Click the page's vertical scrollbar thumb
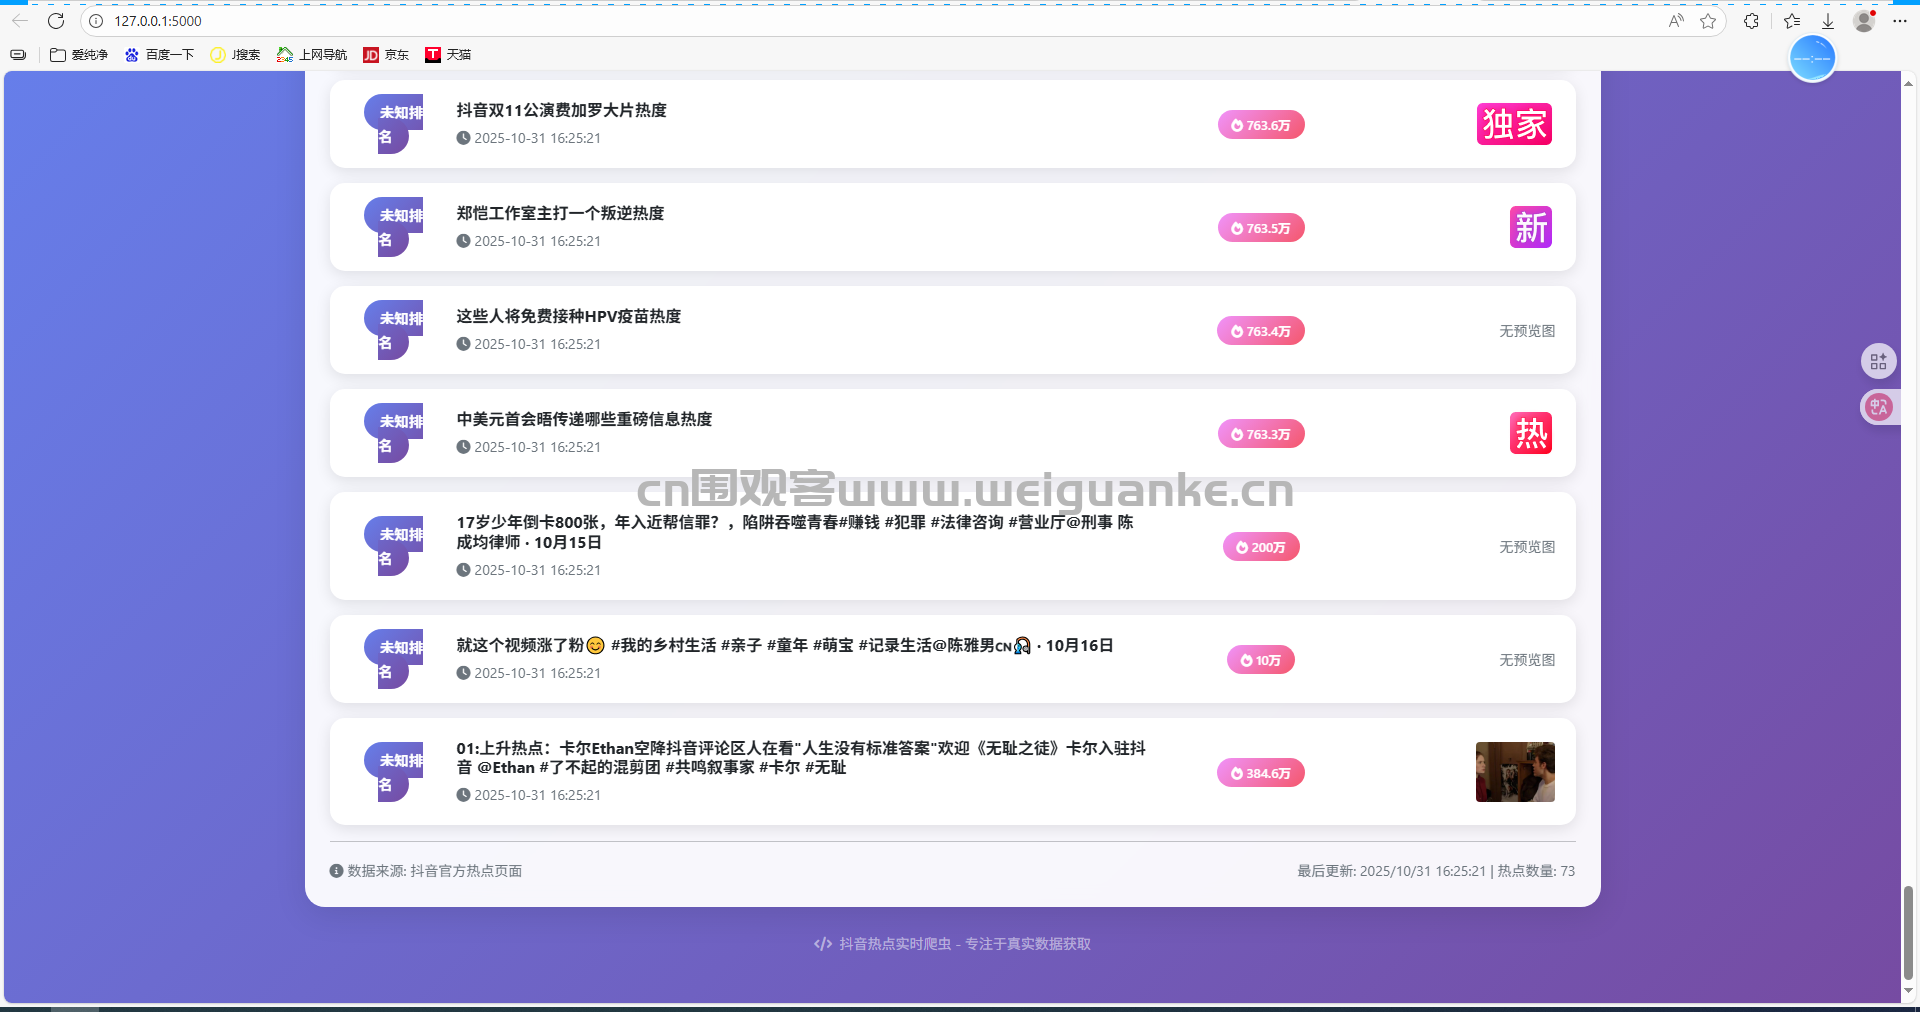The image size is (1920, 1012). (x=1908, y=932)
